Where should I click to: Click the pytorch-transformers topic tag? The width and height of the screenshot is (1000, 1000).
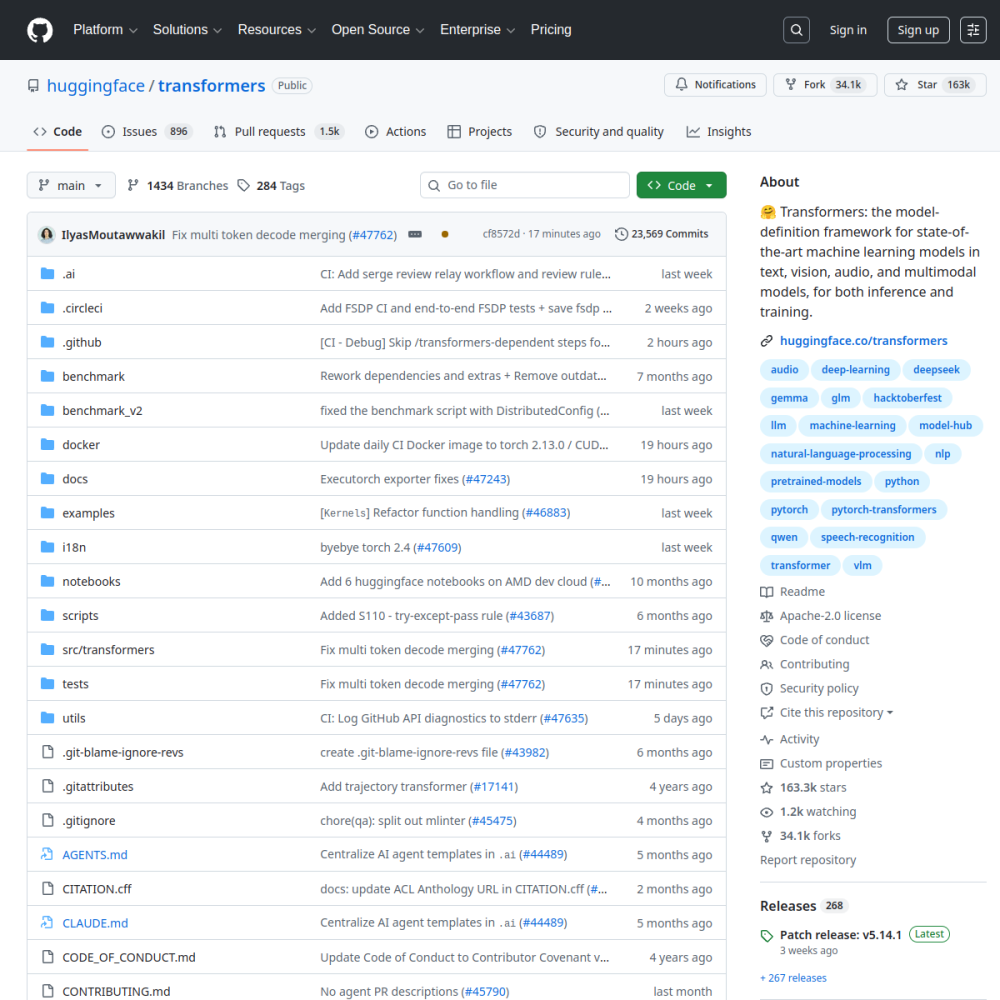click(883, 510)
